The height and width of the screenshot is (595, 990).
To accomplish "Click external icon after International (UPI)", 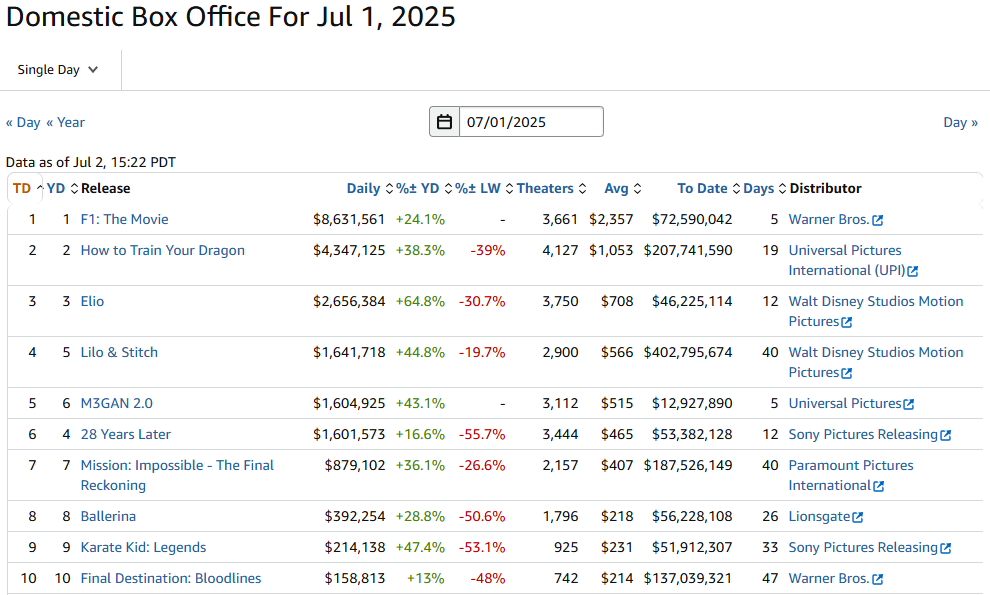I will (912, 272).
